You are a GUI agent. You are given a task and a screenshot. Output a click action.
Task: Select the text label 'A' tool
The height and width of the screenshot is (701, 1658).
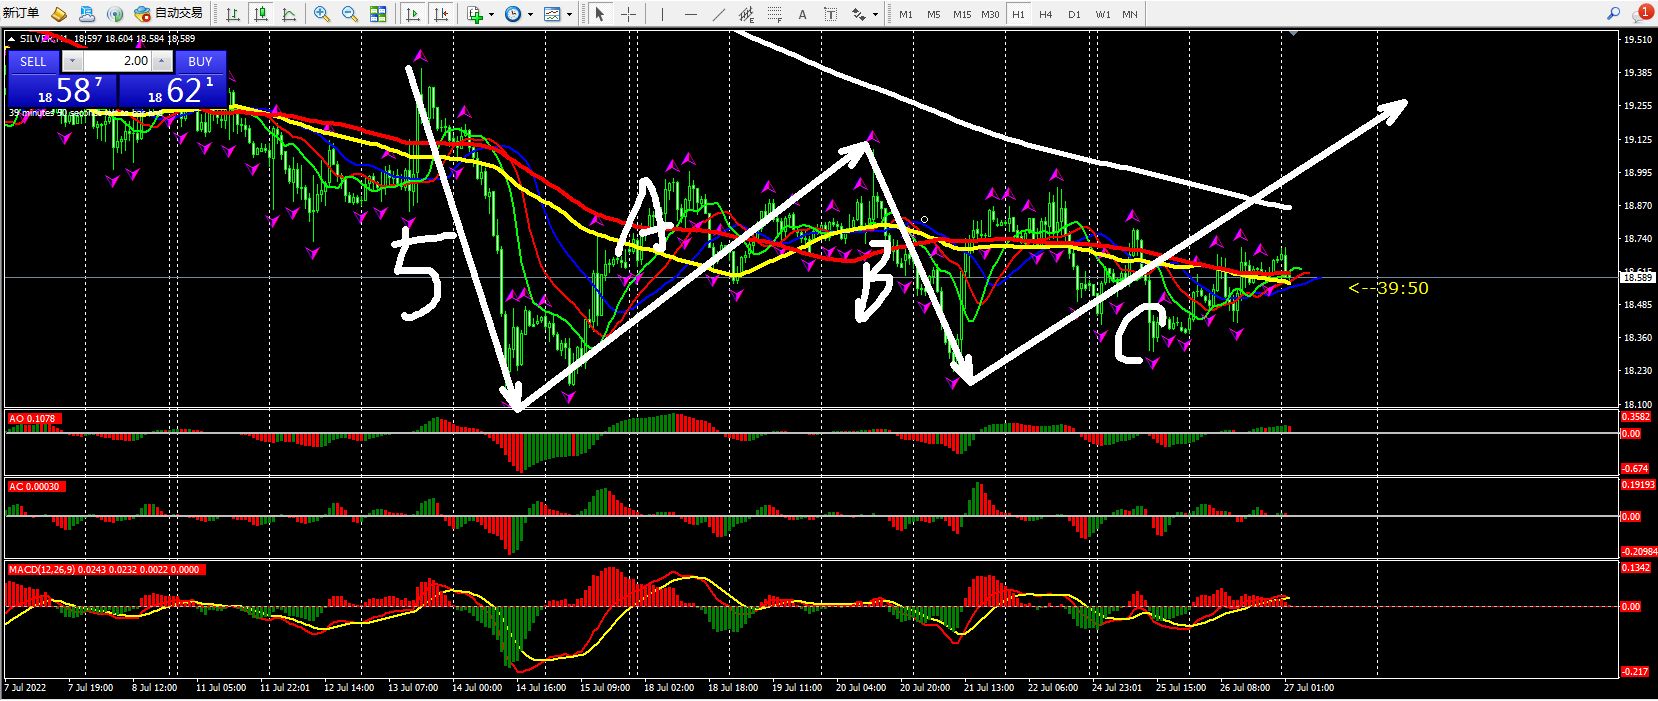(x=802, y=14)
